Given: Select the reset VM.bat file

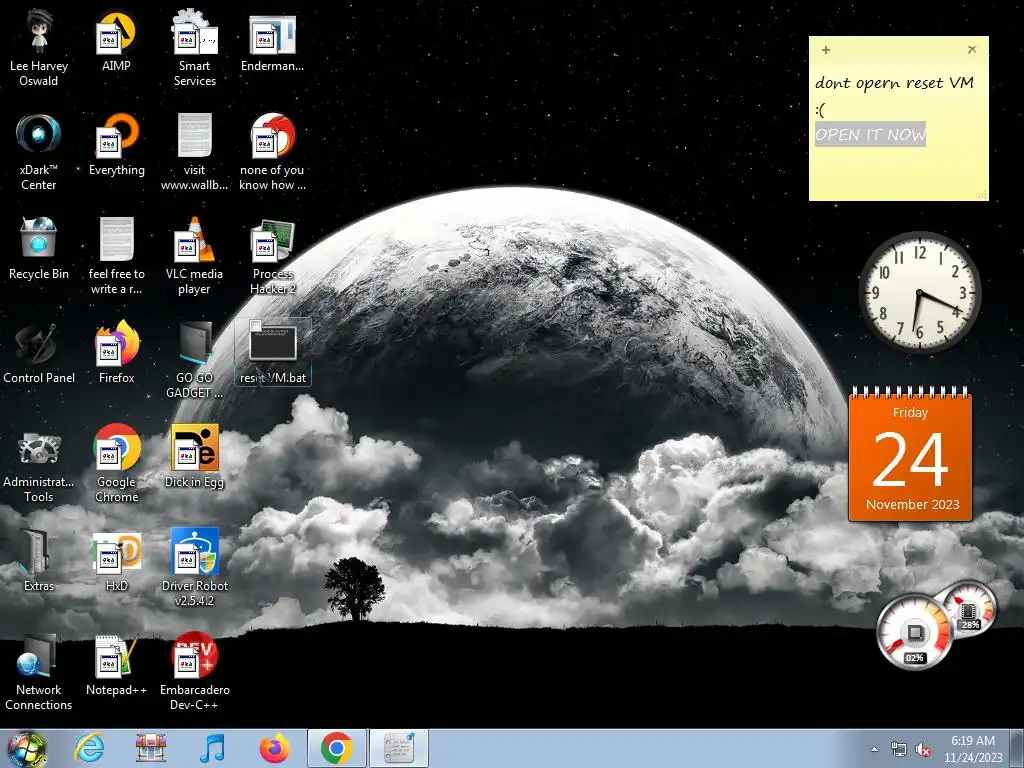Looking at the screenshot, I should [272, 353].
